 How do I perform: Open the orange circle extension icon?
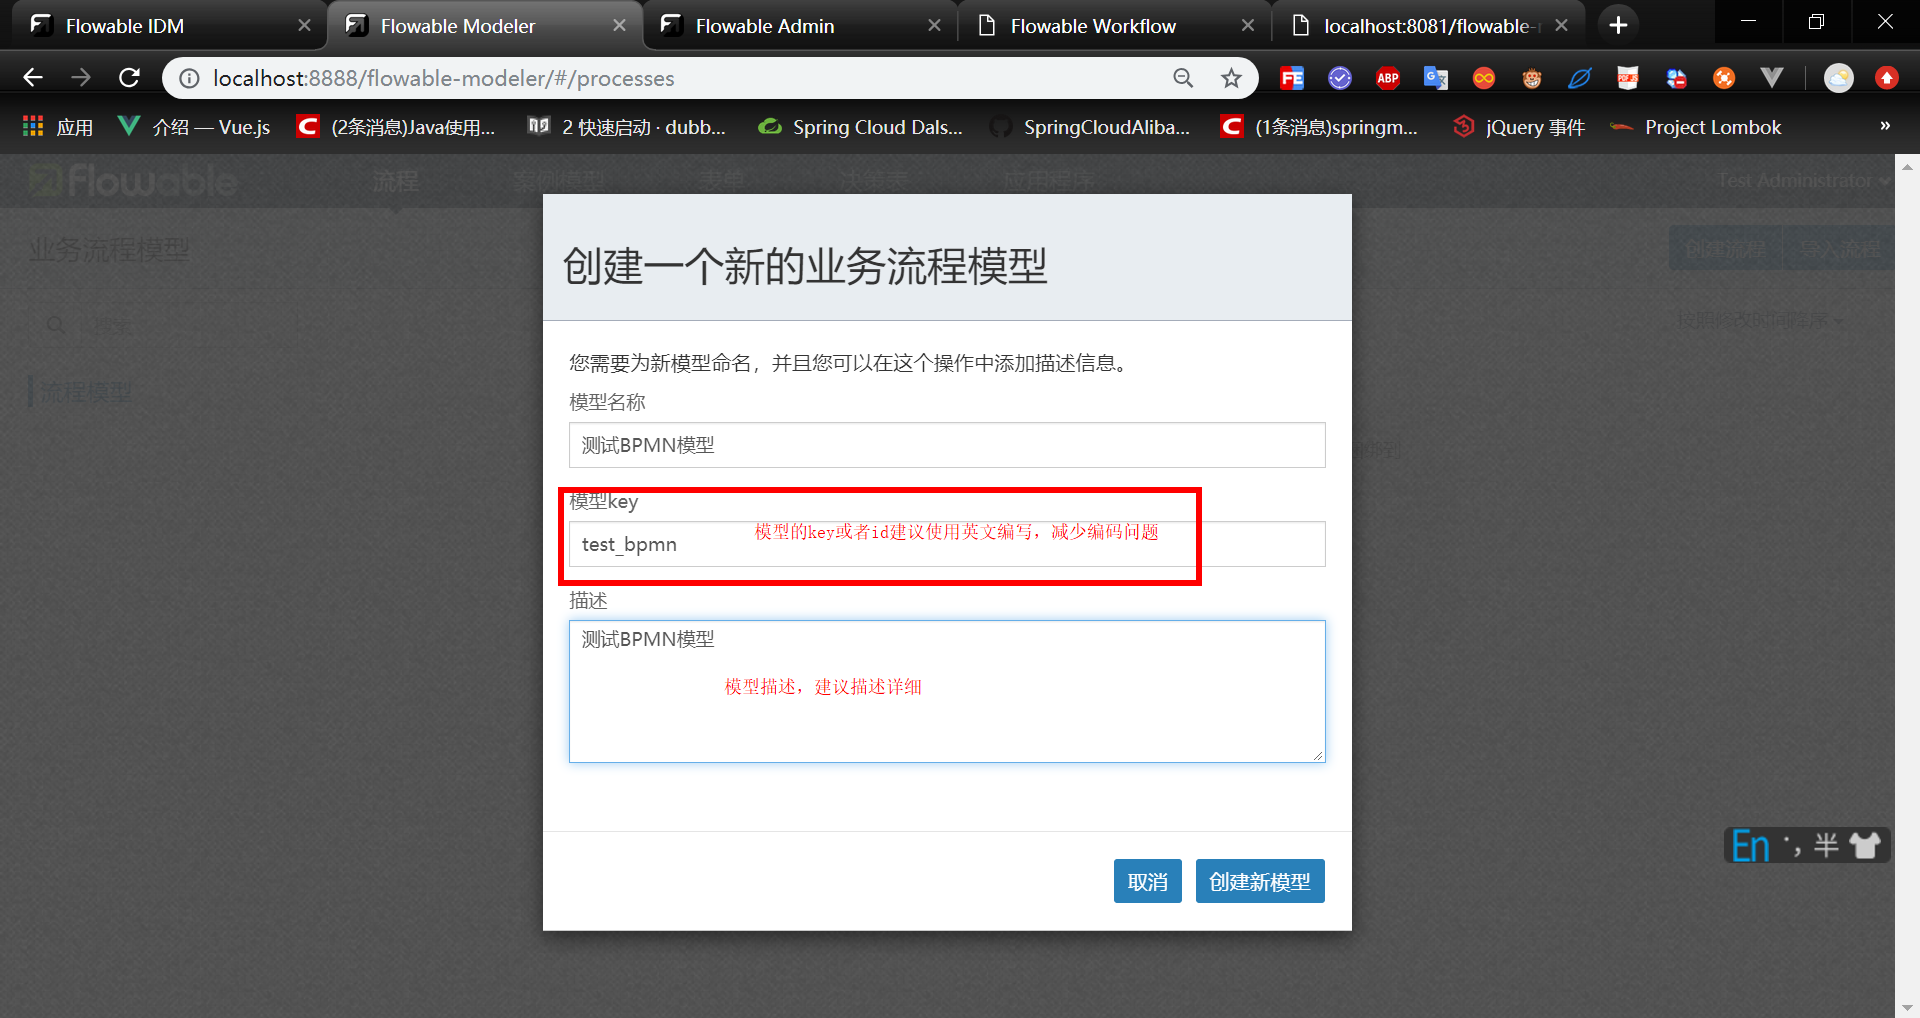tap(1724, 78)
